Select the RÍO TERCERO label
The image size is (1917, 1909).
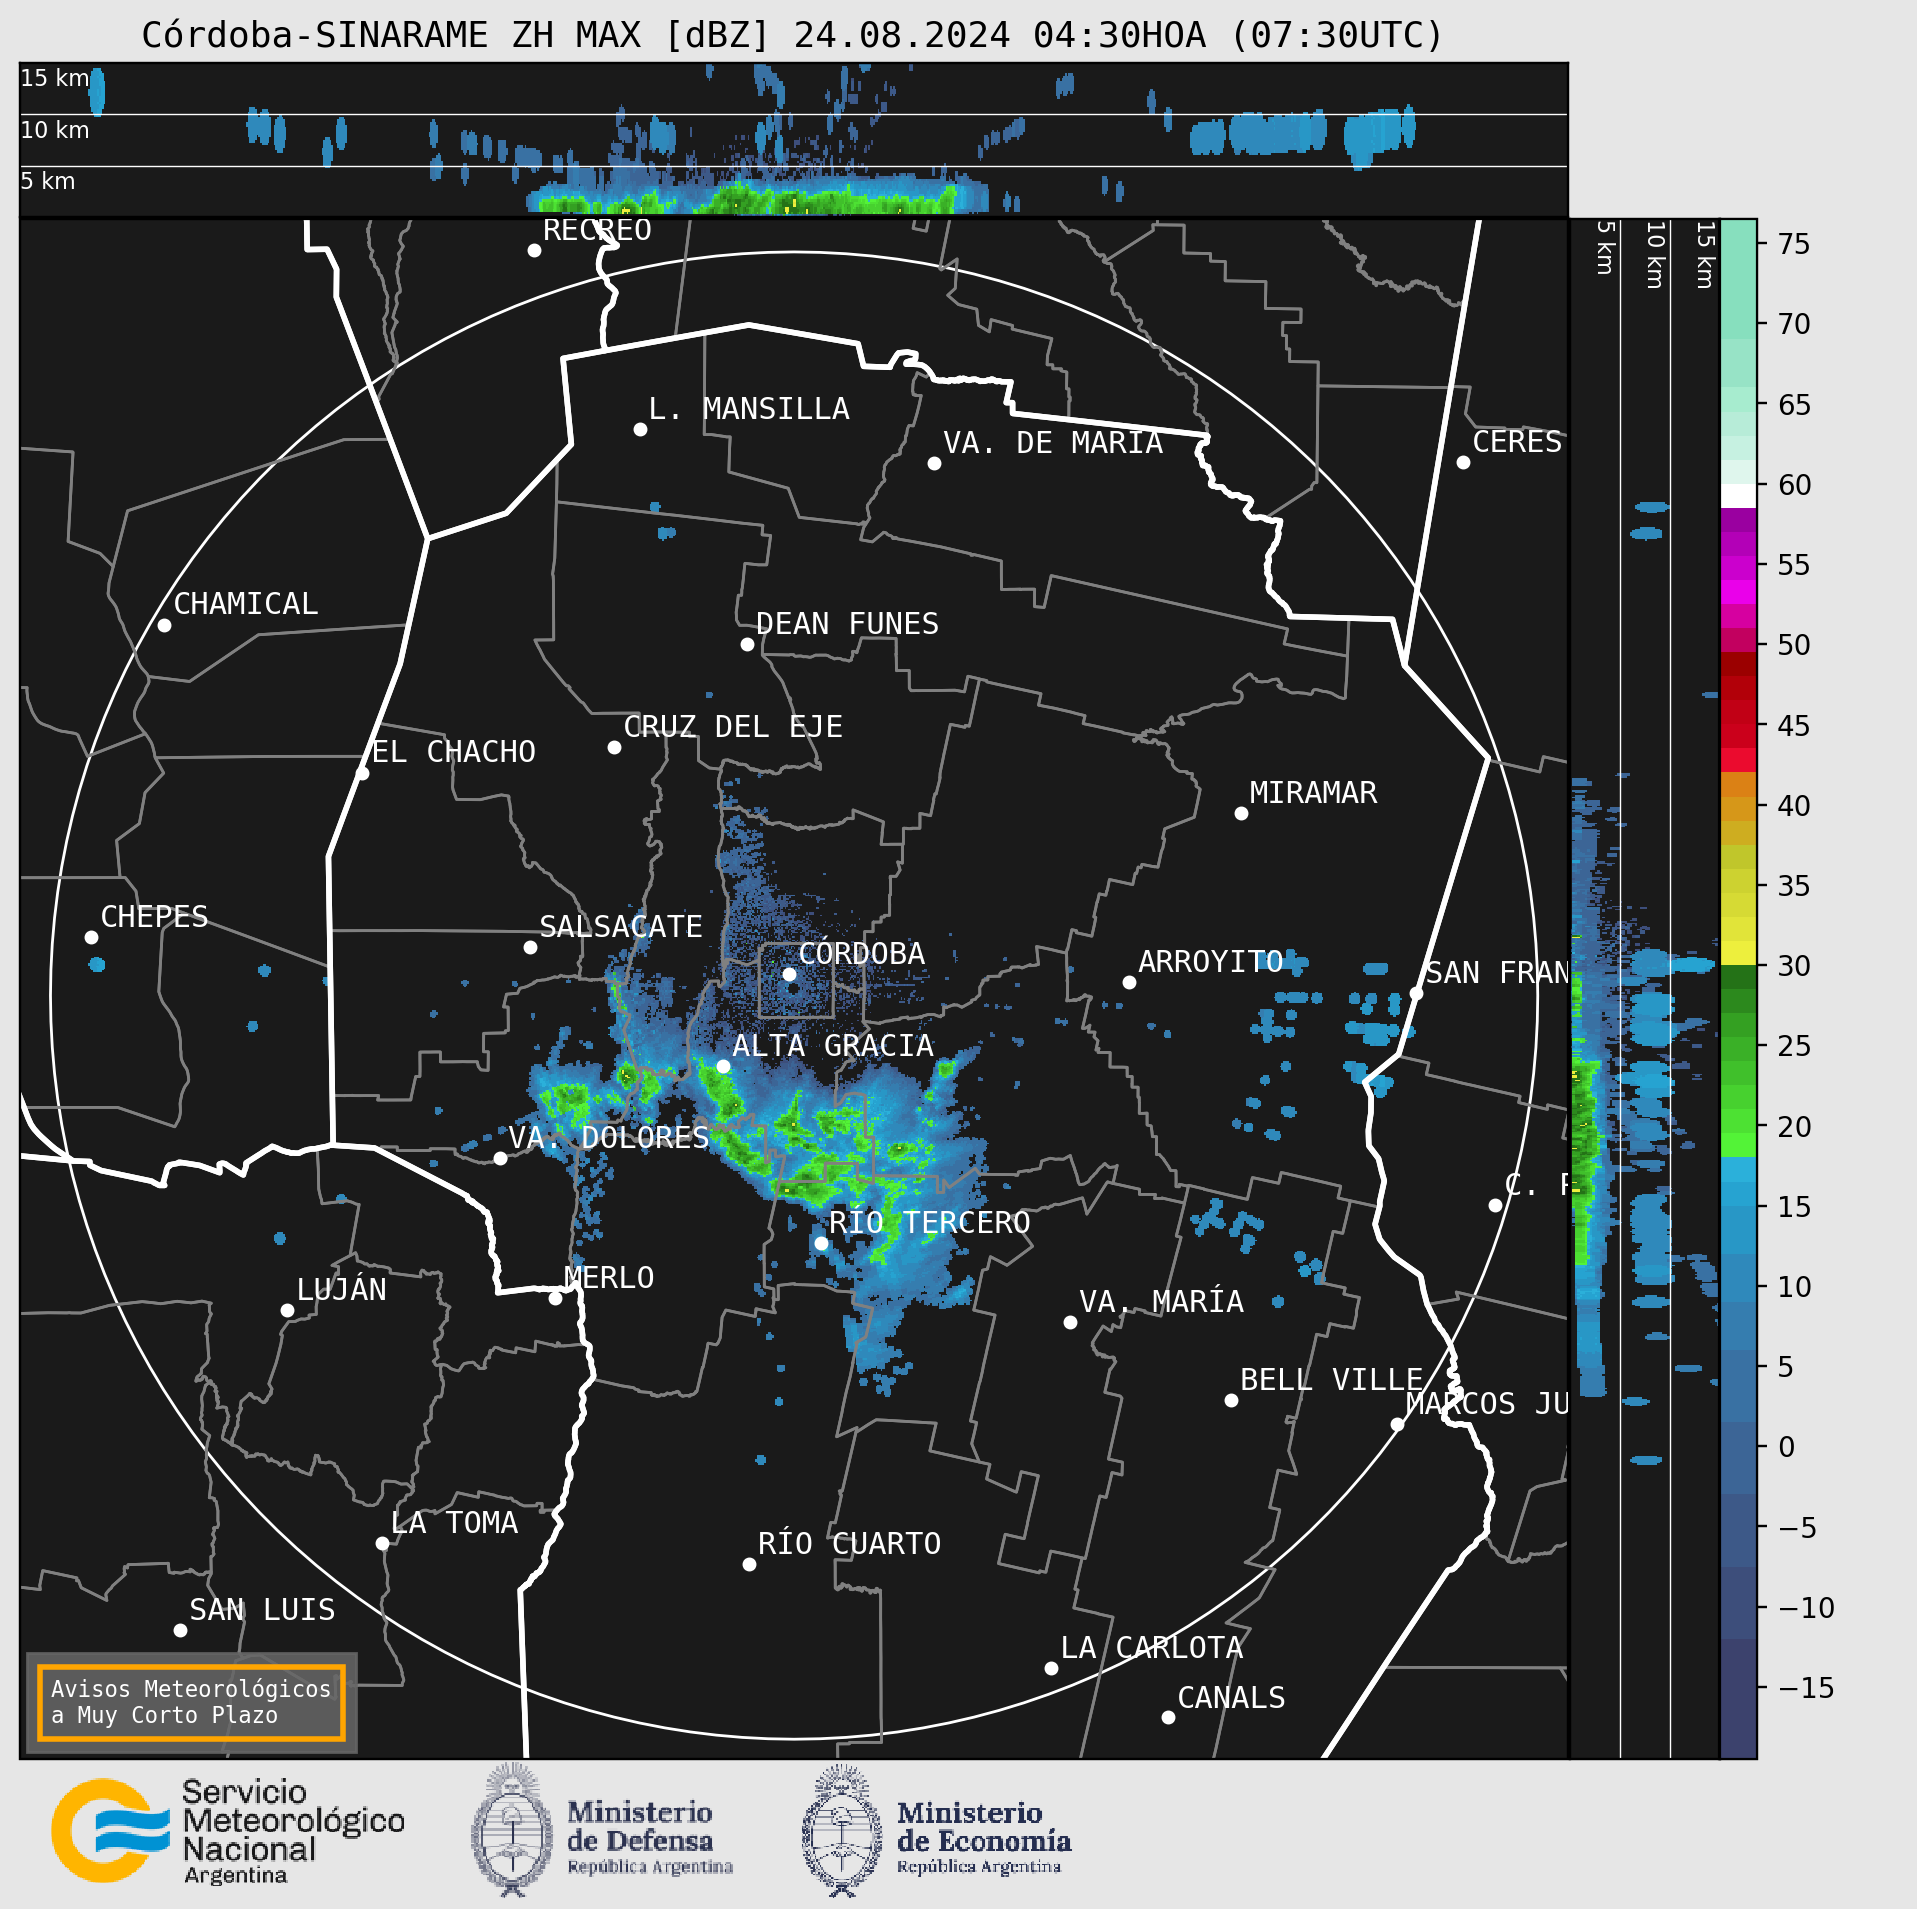tap(929, 1222)
